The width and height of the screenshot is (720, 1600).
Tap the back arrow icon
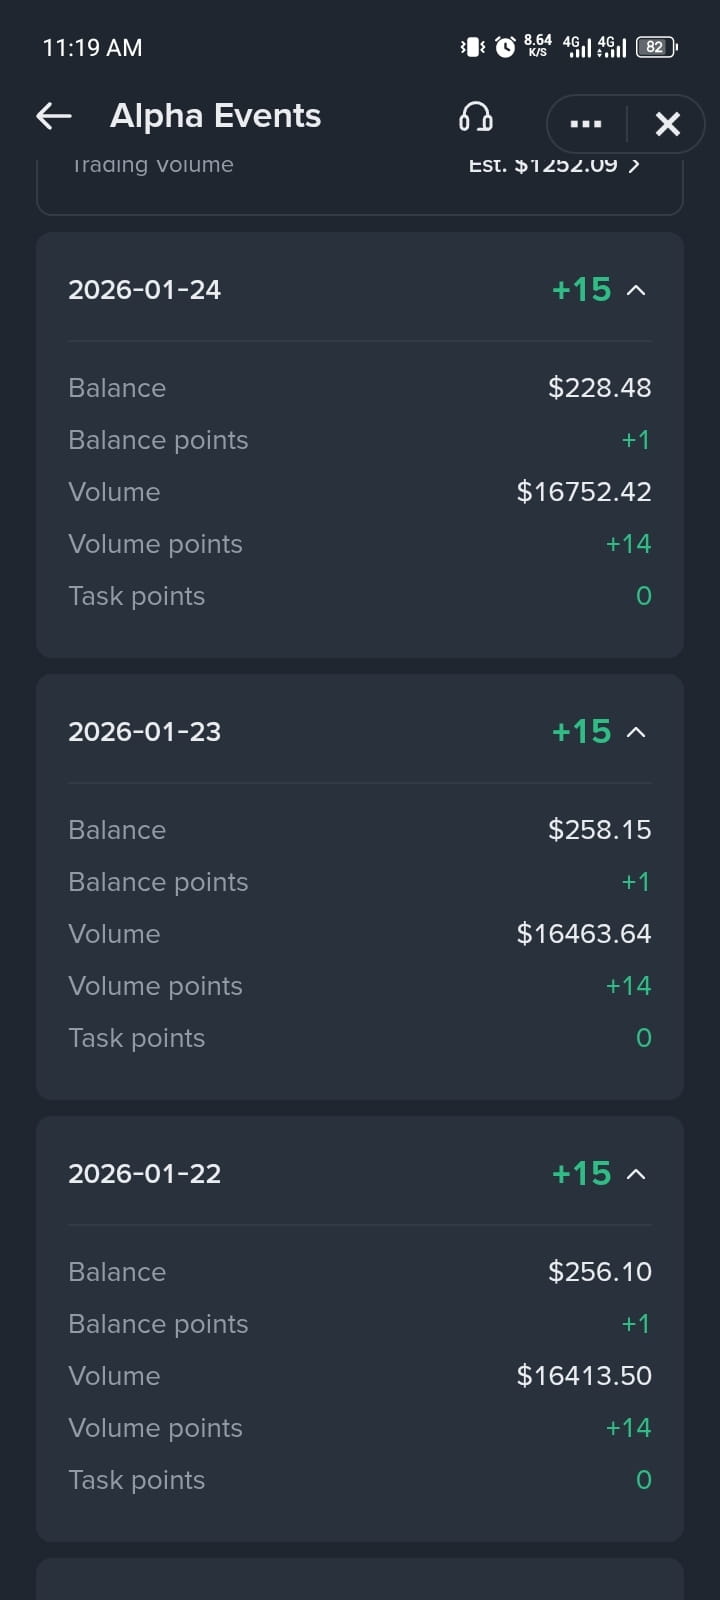click(54, 117)
